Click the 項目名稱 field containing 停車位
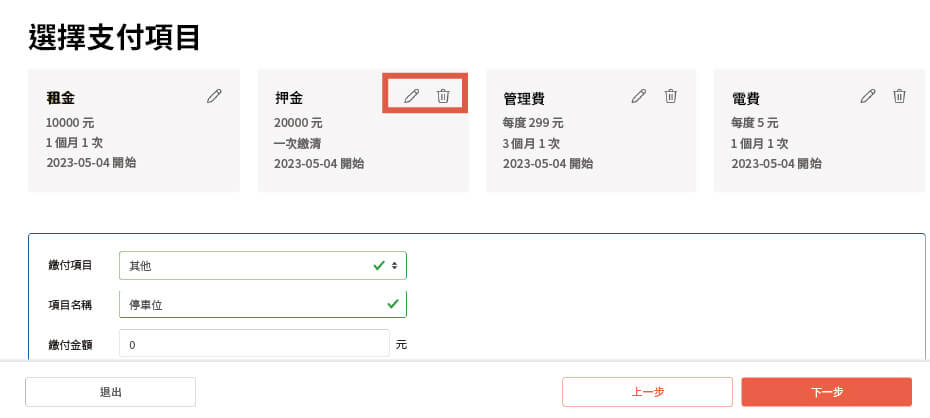 tap(263, 304)
